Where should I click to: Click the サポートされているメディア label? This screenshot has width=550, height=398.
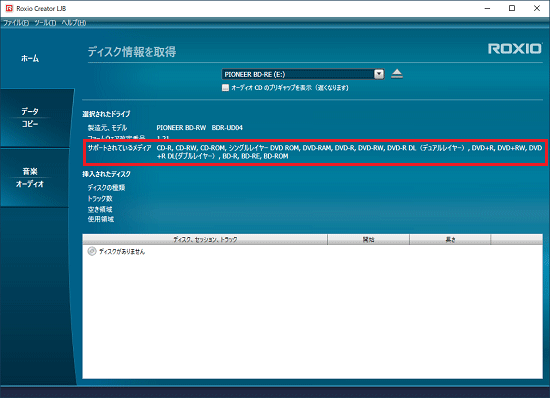pyautogui.click(x=120, y=148)
